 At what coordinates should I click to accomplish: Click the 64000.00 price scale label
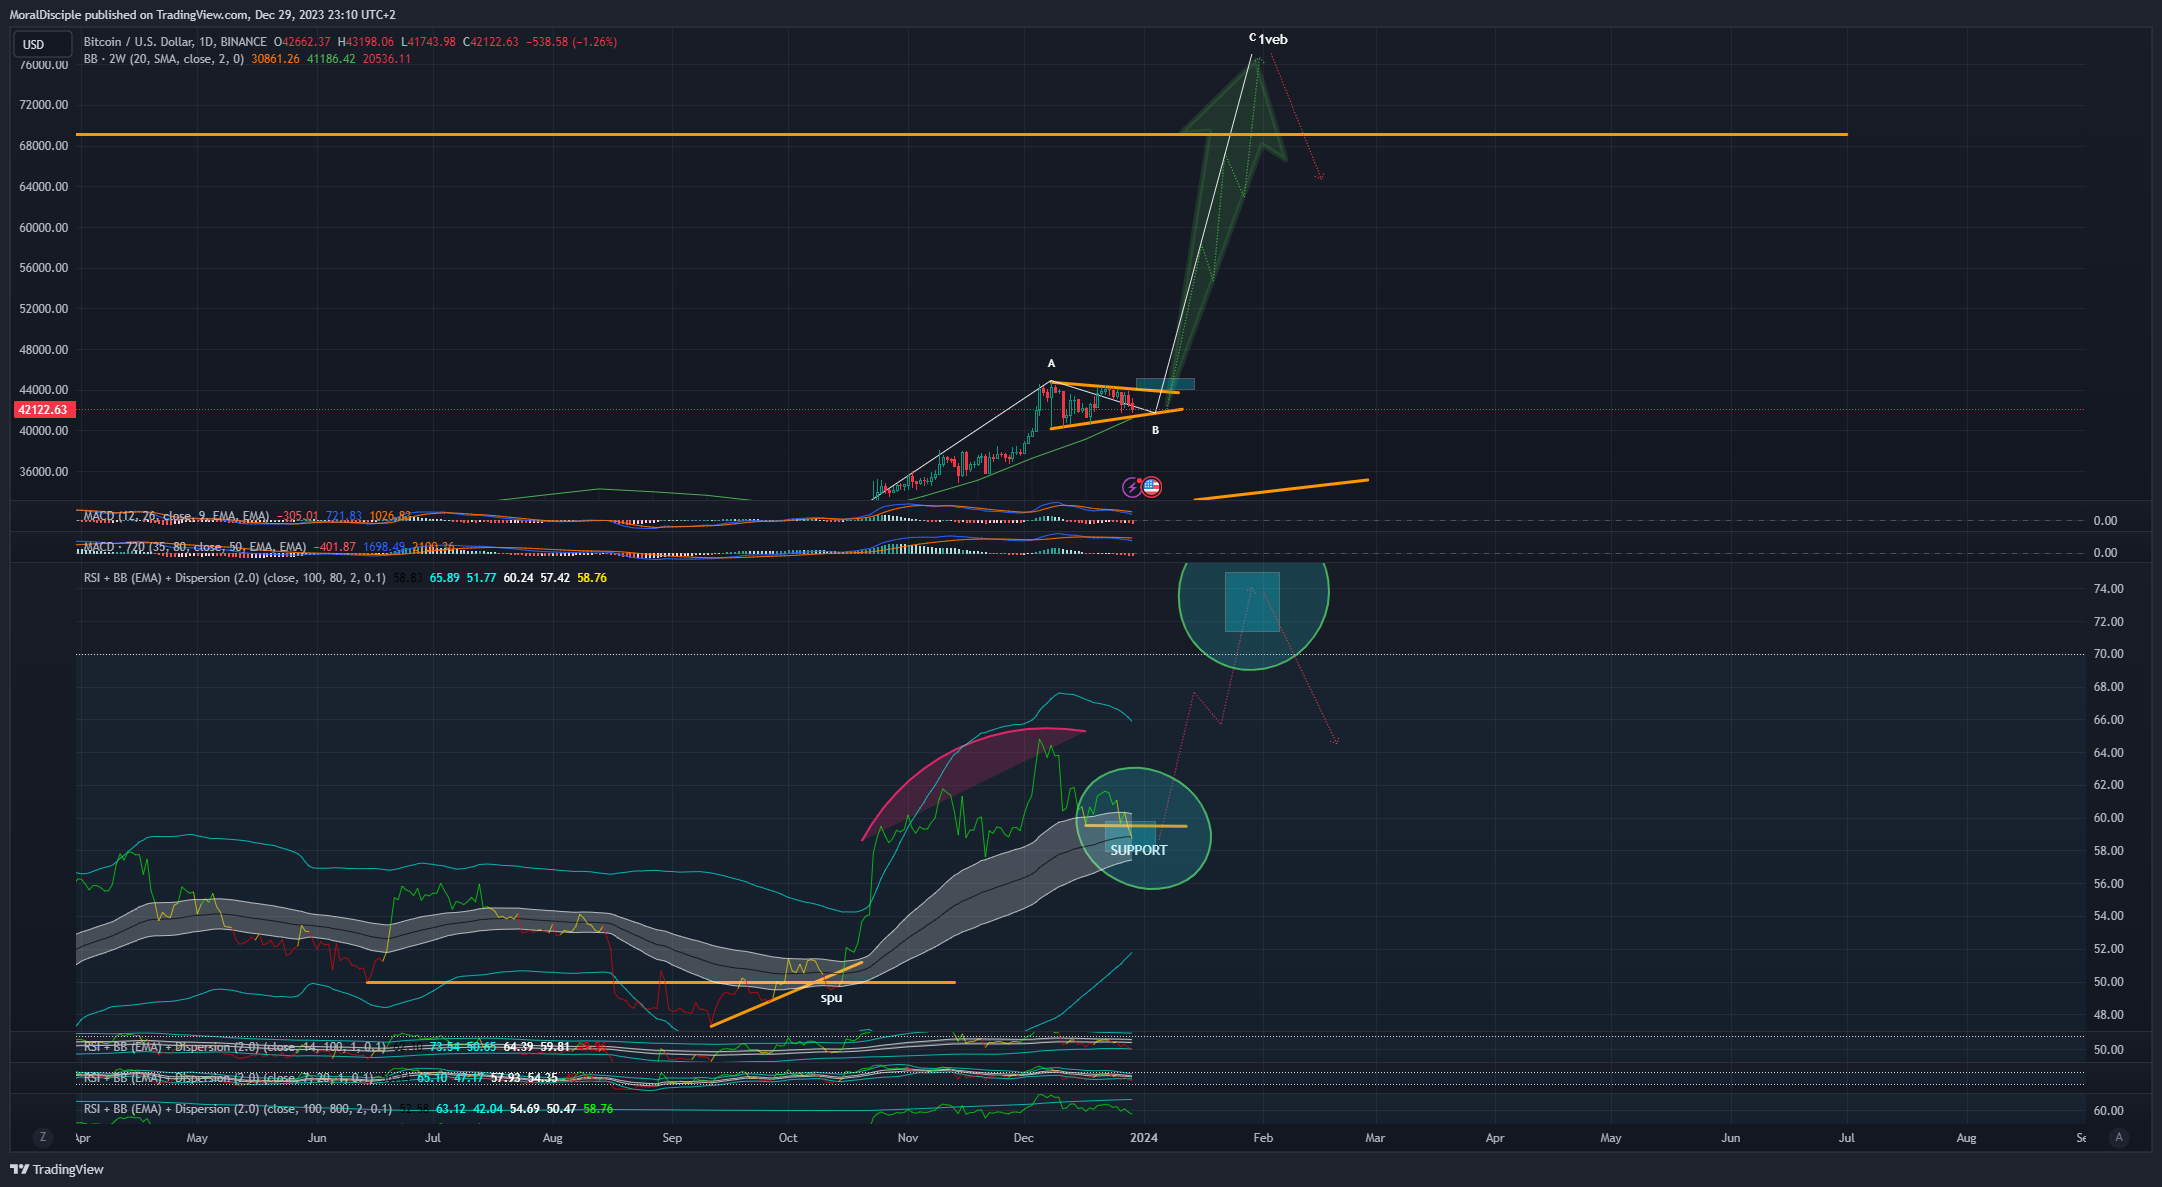(44, 187)
